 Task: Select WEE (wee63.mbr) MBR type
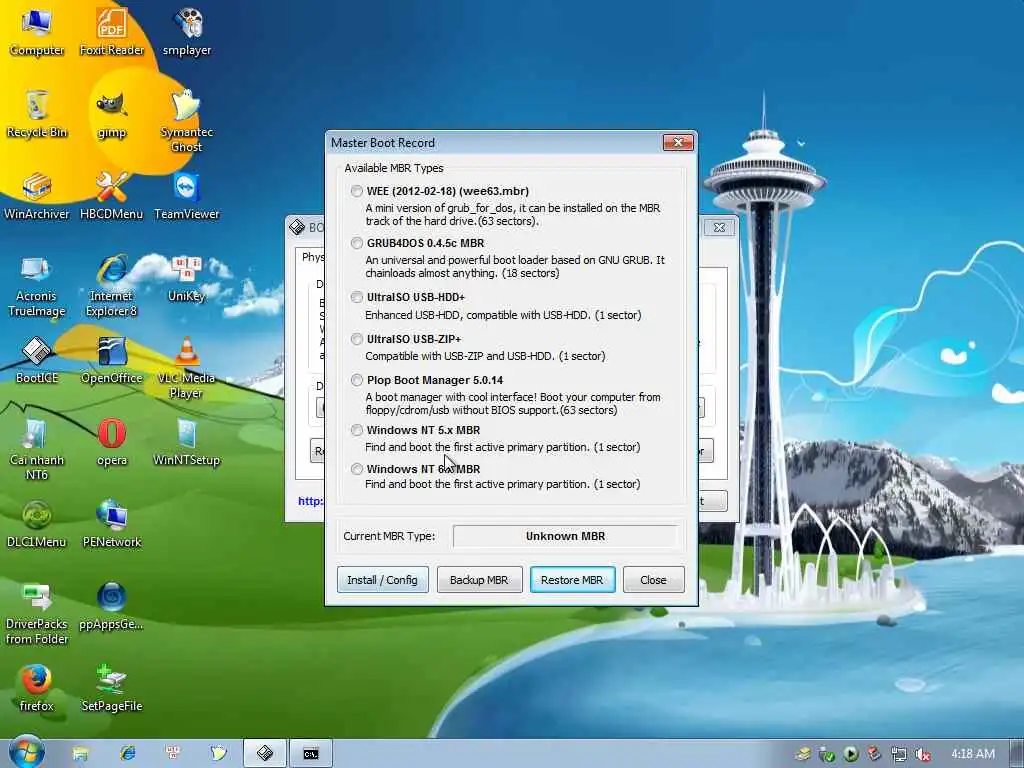pos(357,191)
